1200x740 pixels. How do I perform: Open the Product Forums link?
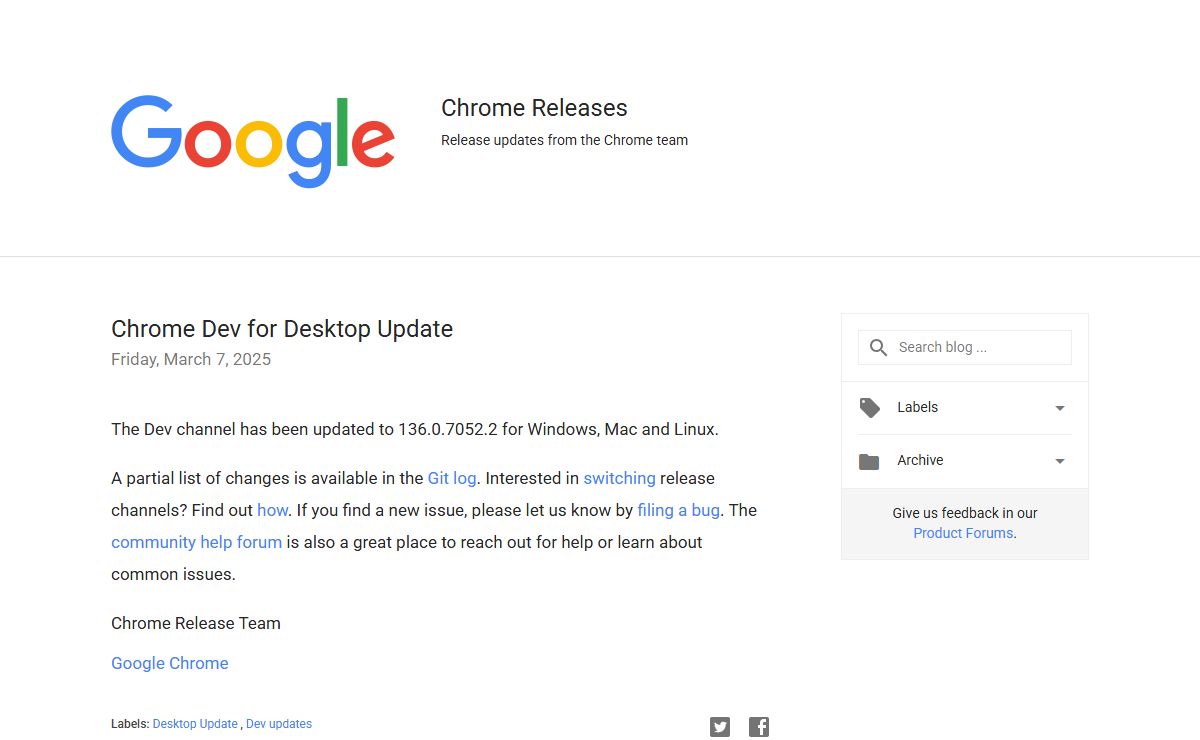(963, 533)
